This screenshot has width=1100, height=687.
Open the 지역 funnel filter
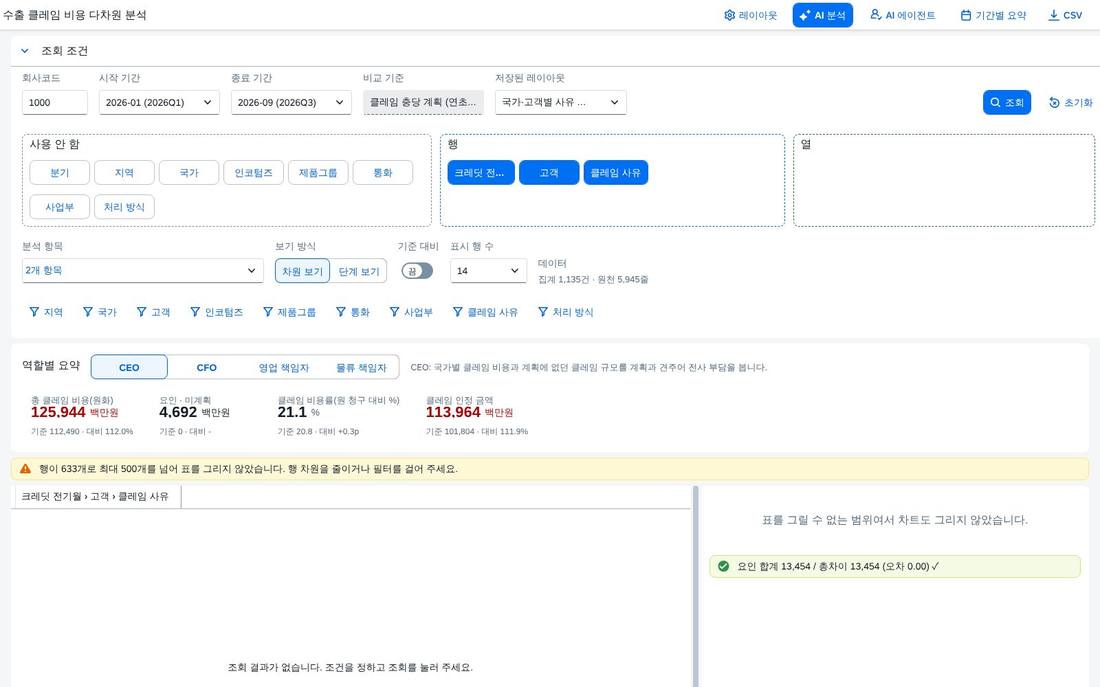46,312
